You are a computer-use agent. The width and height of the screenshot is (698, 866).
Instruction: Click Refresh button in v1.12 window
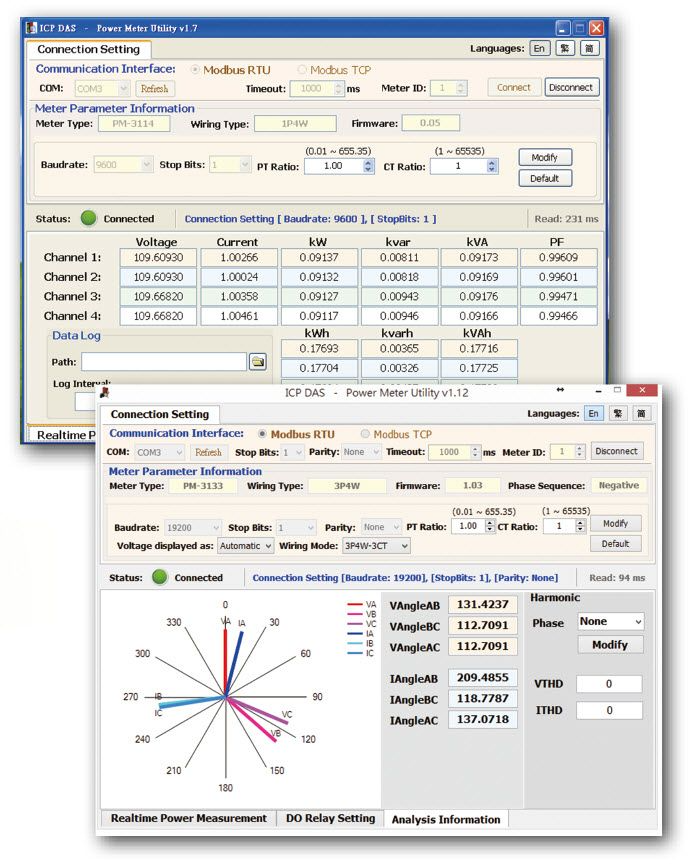208,452
